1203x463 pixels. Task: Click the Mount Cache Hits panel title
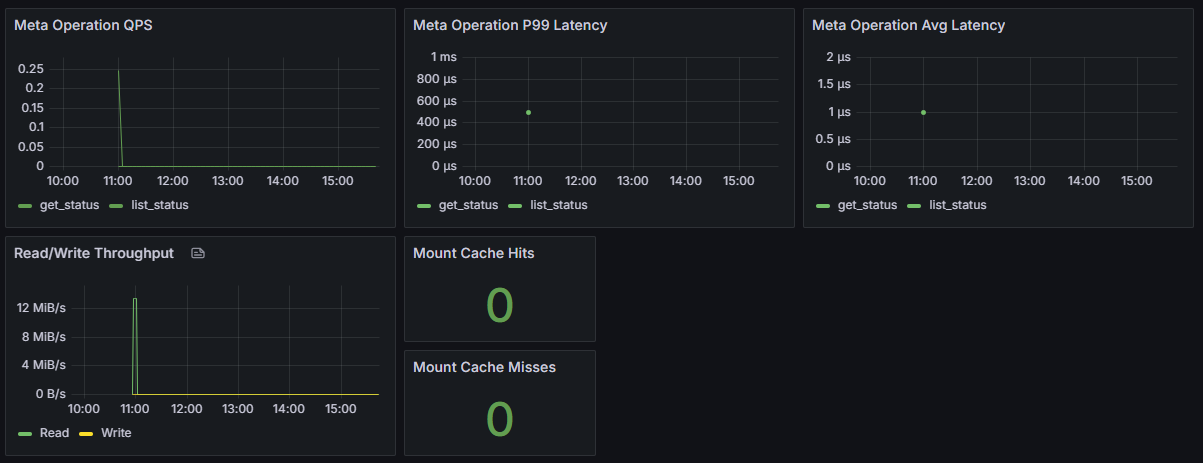tap(473, 254)
